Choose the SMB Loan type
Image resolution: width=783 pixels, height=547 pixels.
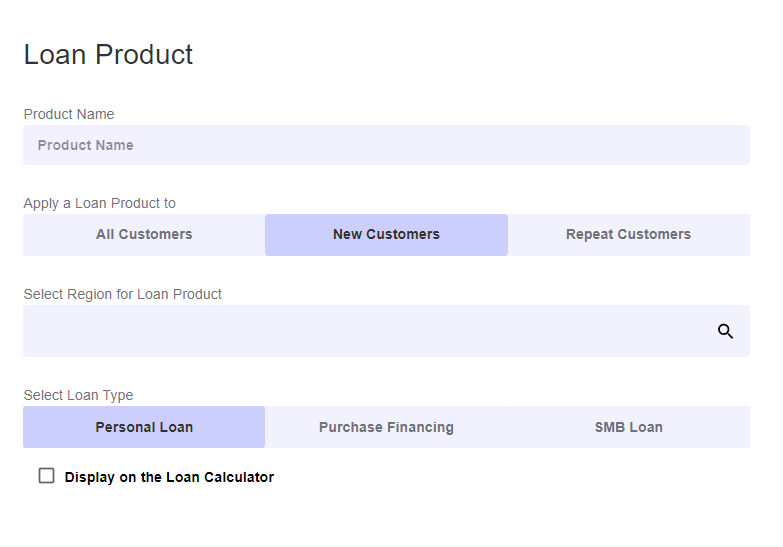628,427
